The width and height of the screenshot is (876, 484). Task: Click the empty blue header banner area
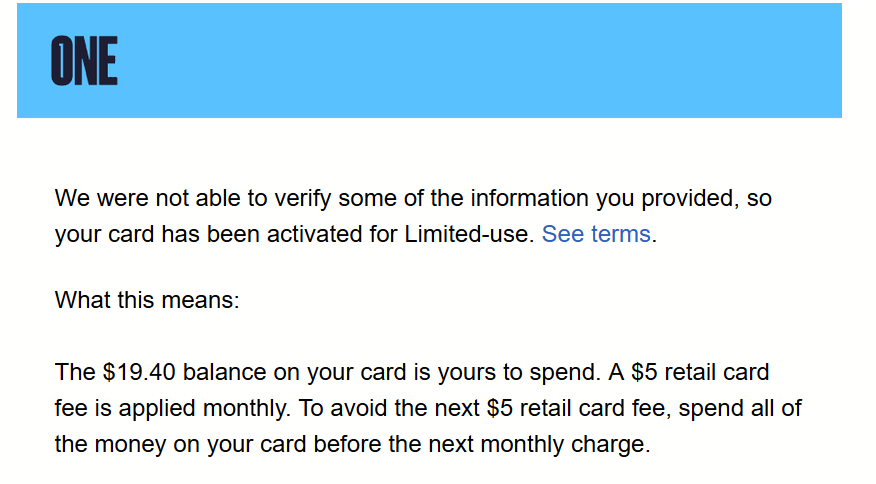[x=480, y=60]
